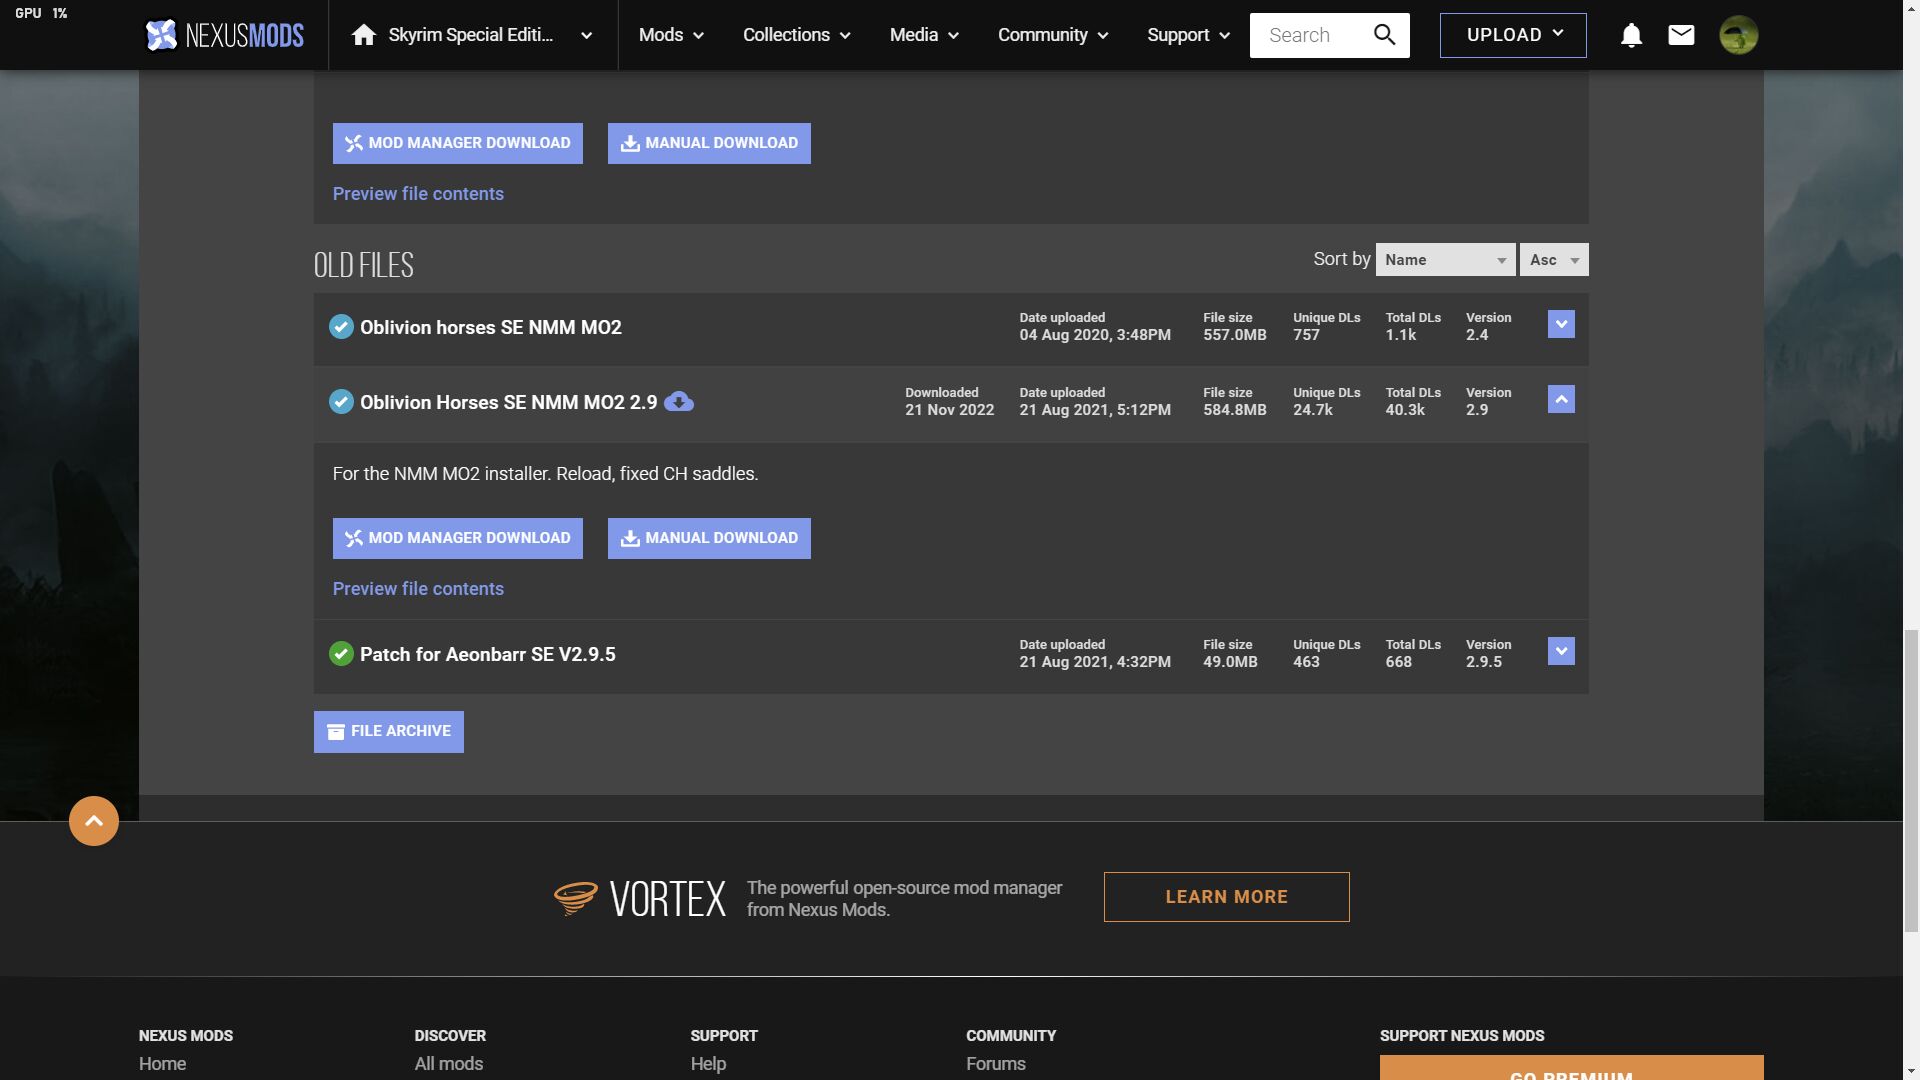1920x1080 pixels.
Task: Open messages envelope icon
Action: [x=1681, y=35]
